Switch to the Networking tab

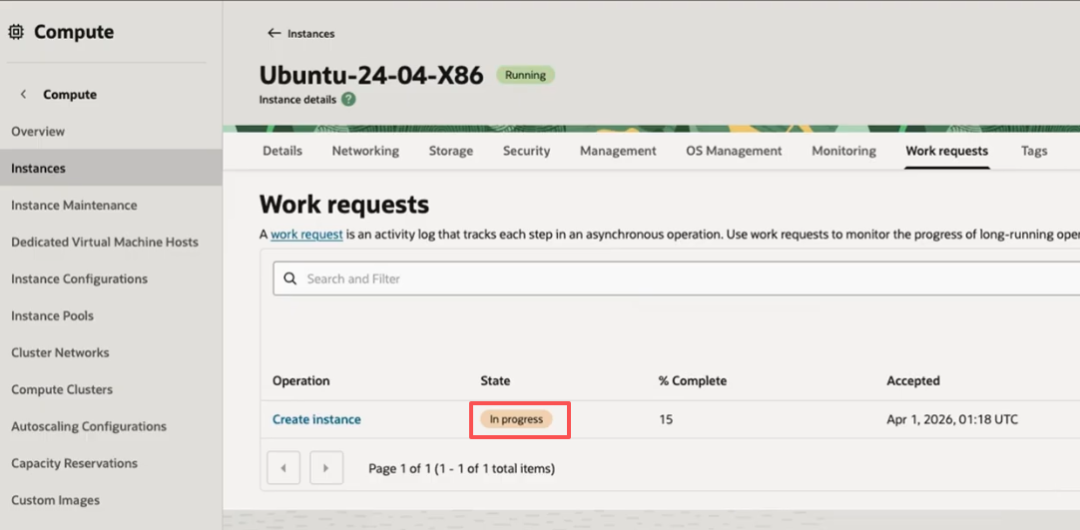pyautogui.click(x=366, y=151)
